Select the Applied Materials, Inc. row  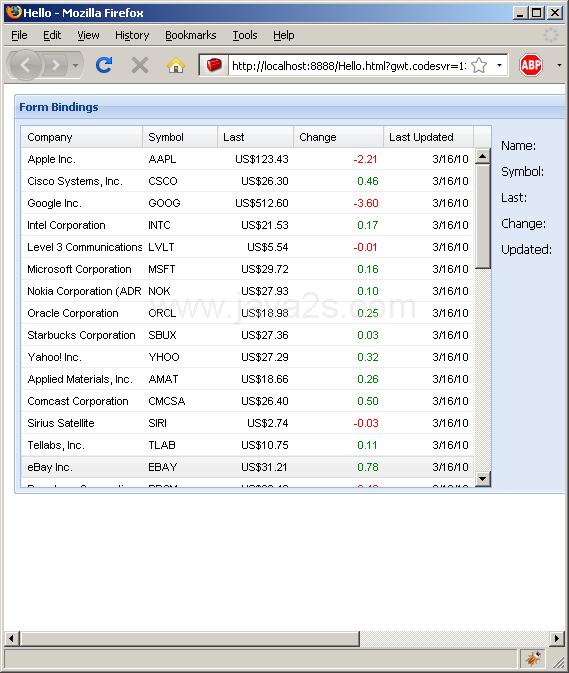(247, 379)
